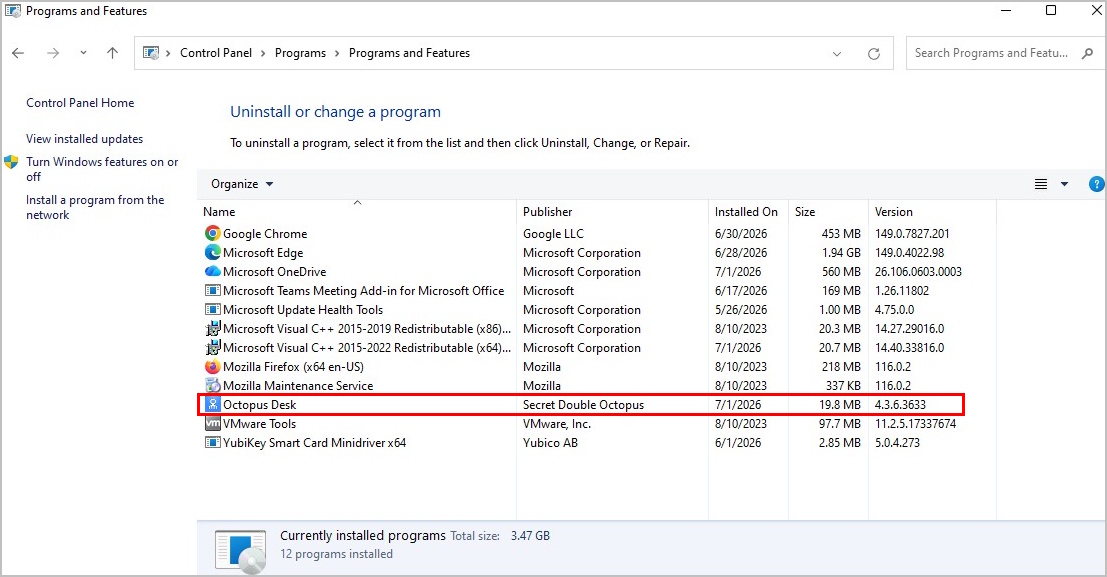Click the Microsoft OneDrive cloud icon

coord(213,271)
